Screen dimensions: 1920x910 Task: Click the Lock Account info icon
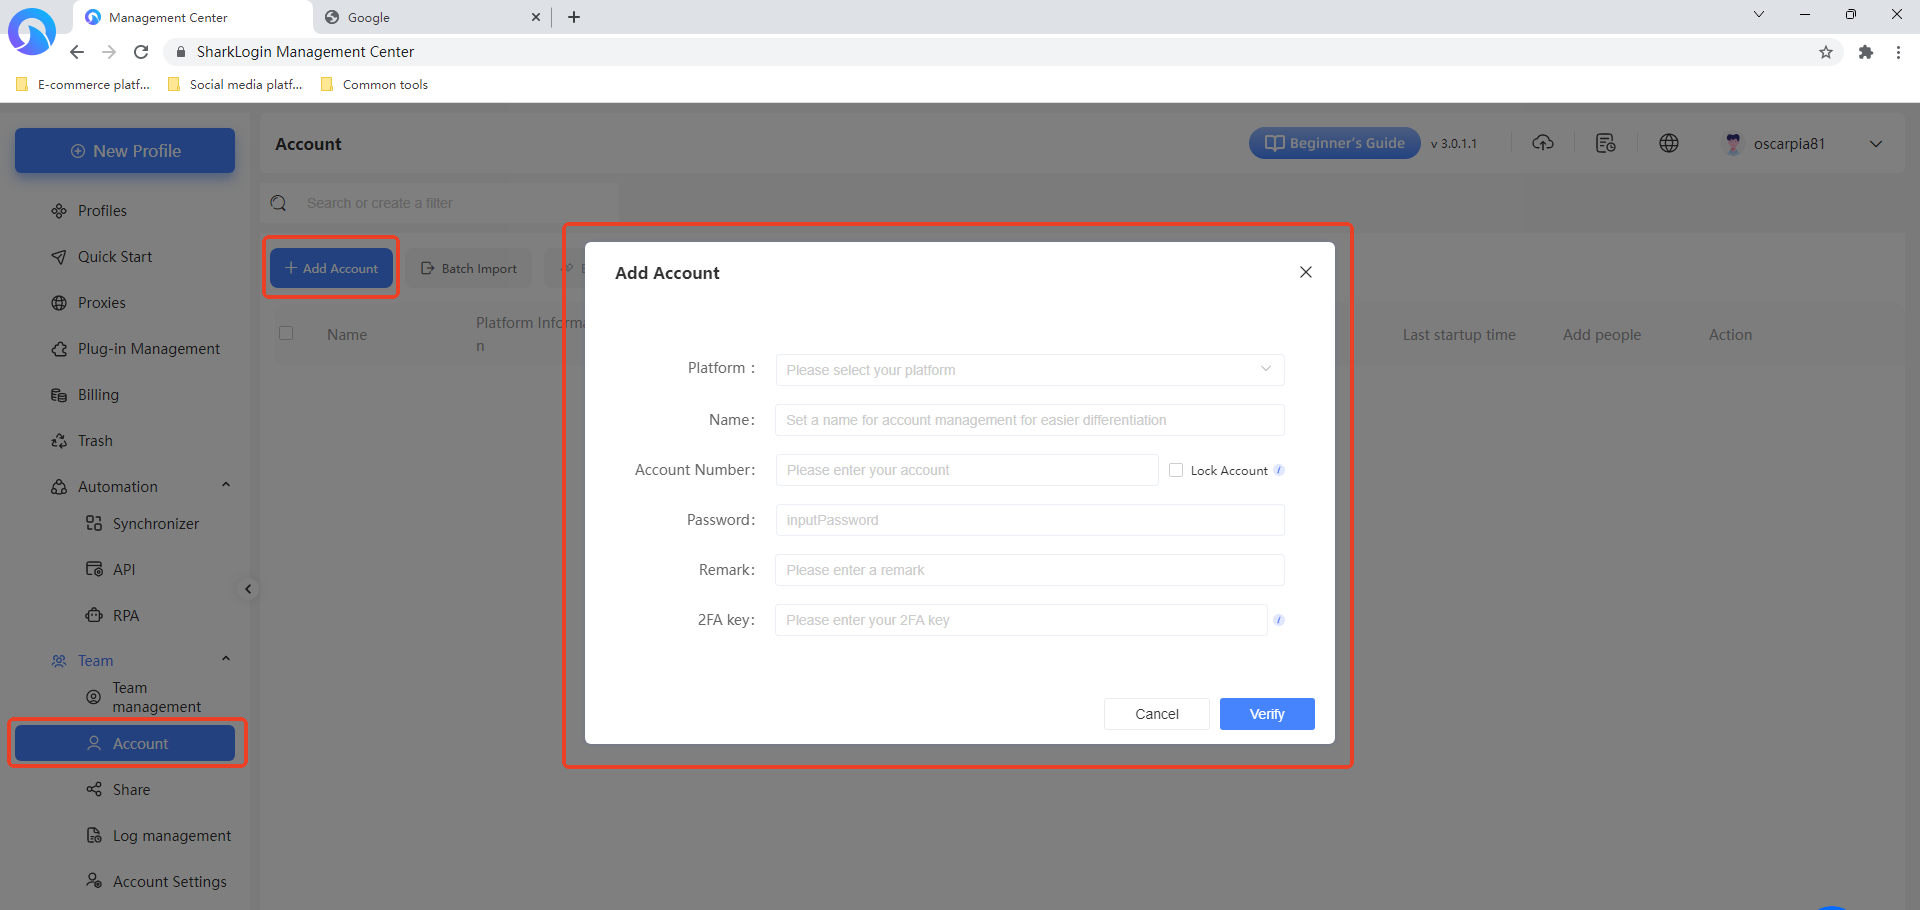click(1279, 470)
